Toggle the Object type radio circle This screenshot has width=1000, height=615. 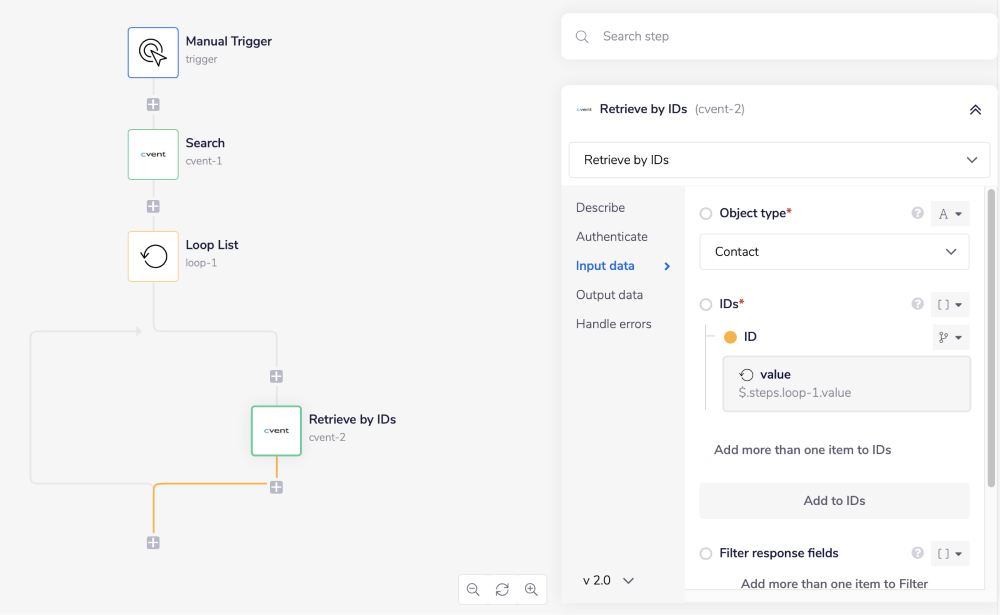click(x=706, y=214)
